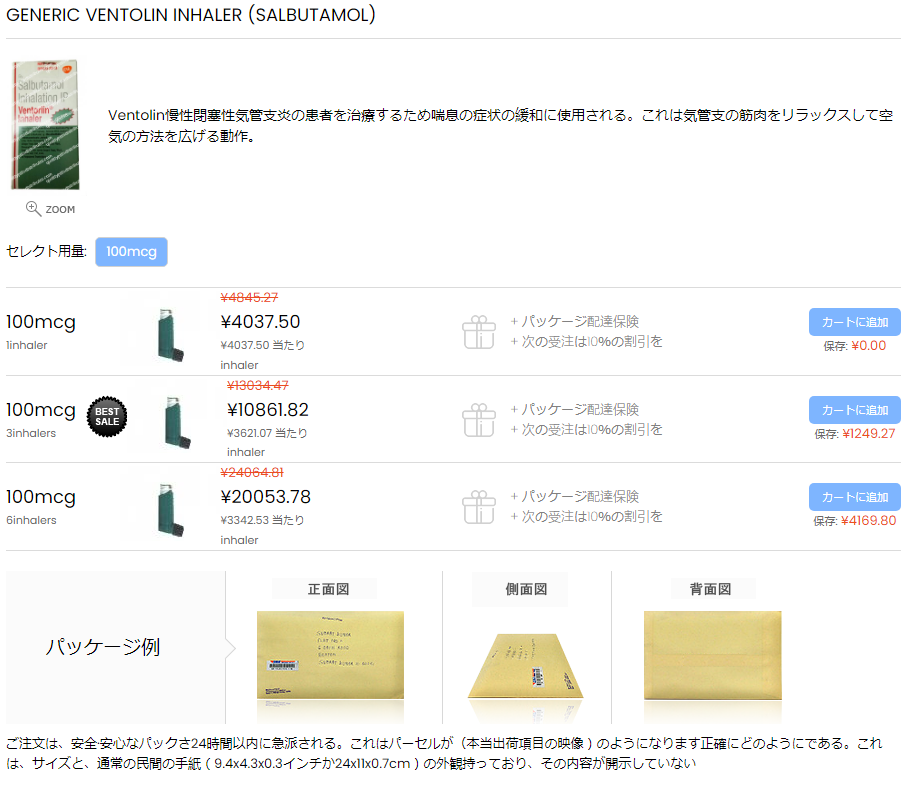Click the 6inhalers quantity label
The image size is (907, 787).
click(x=31, y=520)
